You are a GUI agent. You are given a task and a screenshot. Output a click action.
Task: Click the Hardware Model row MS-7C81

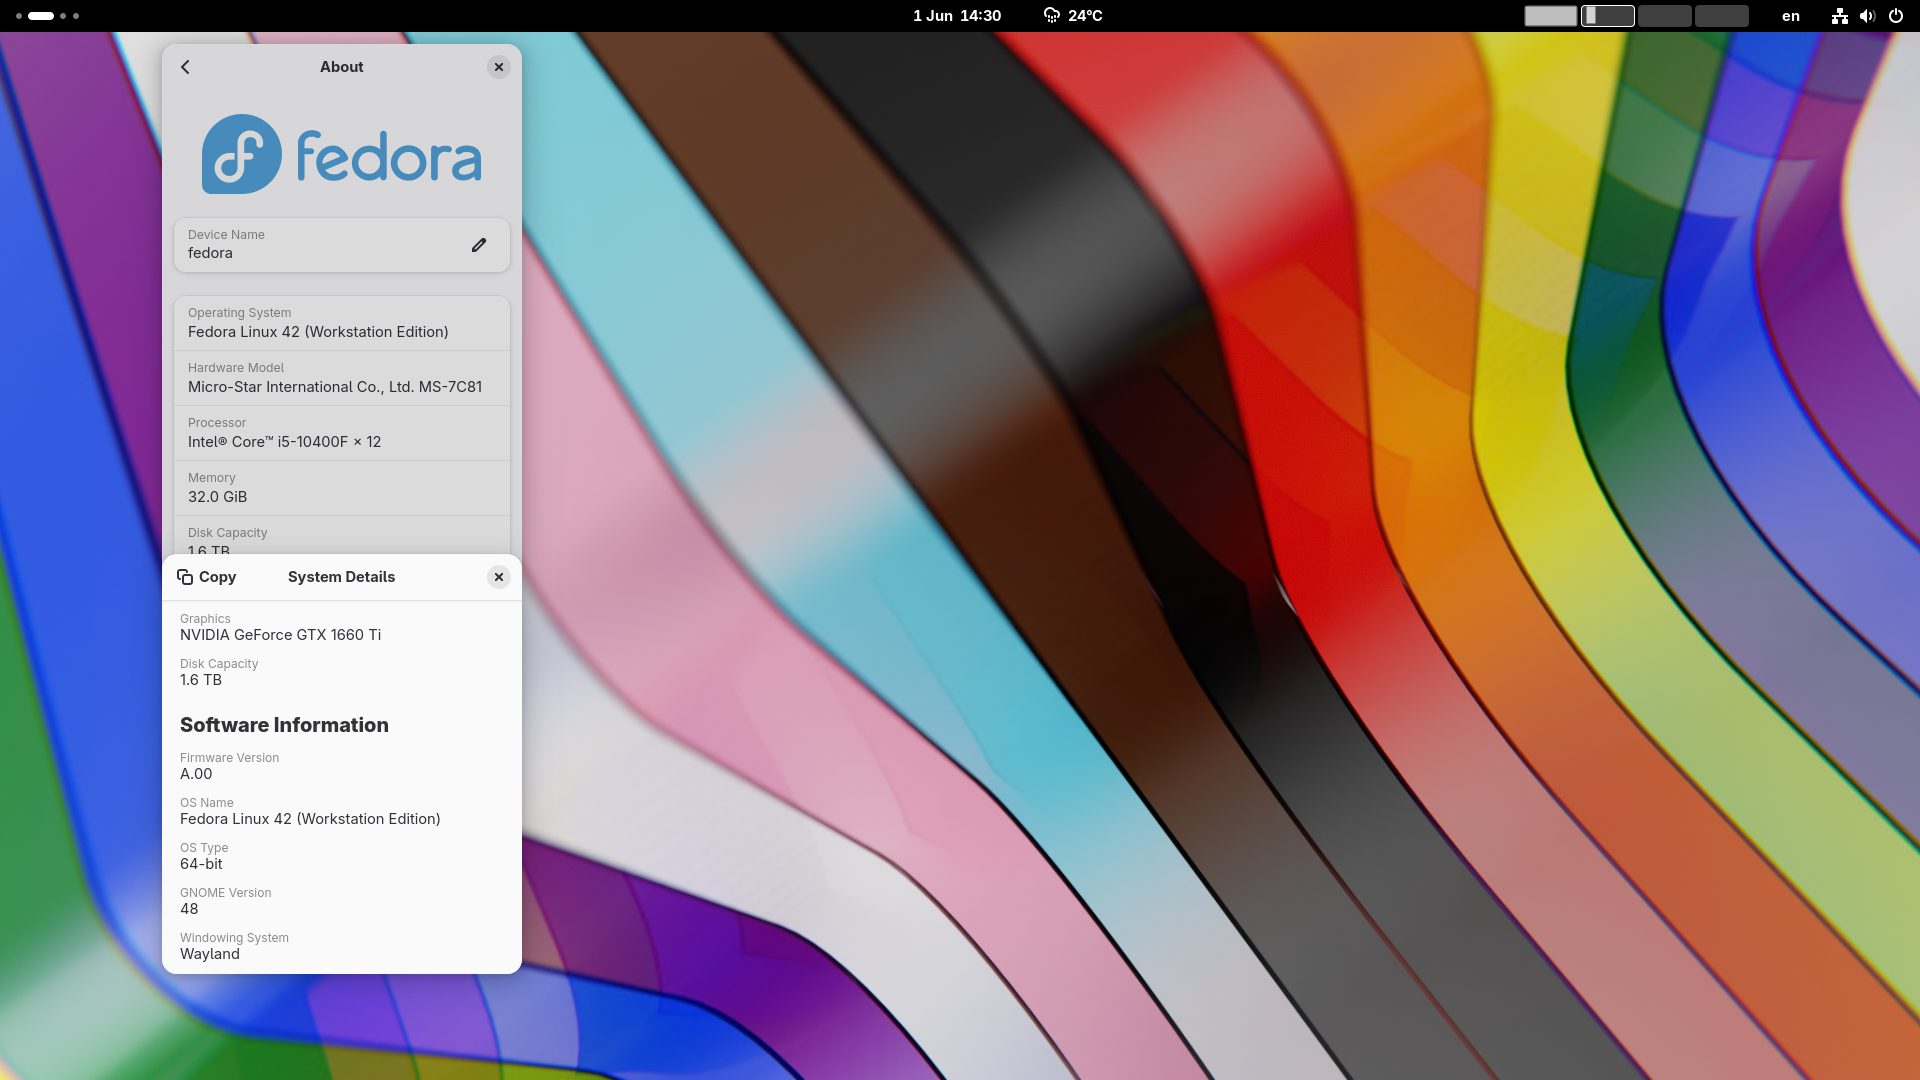click(341, 378)
